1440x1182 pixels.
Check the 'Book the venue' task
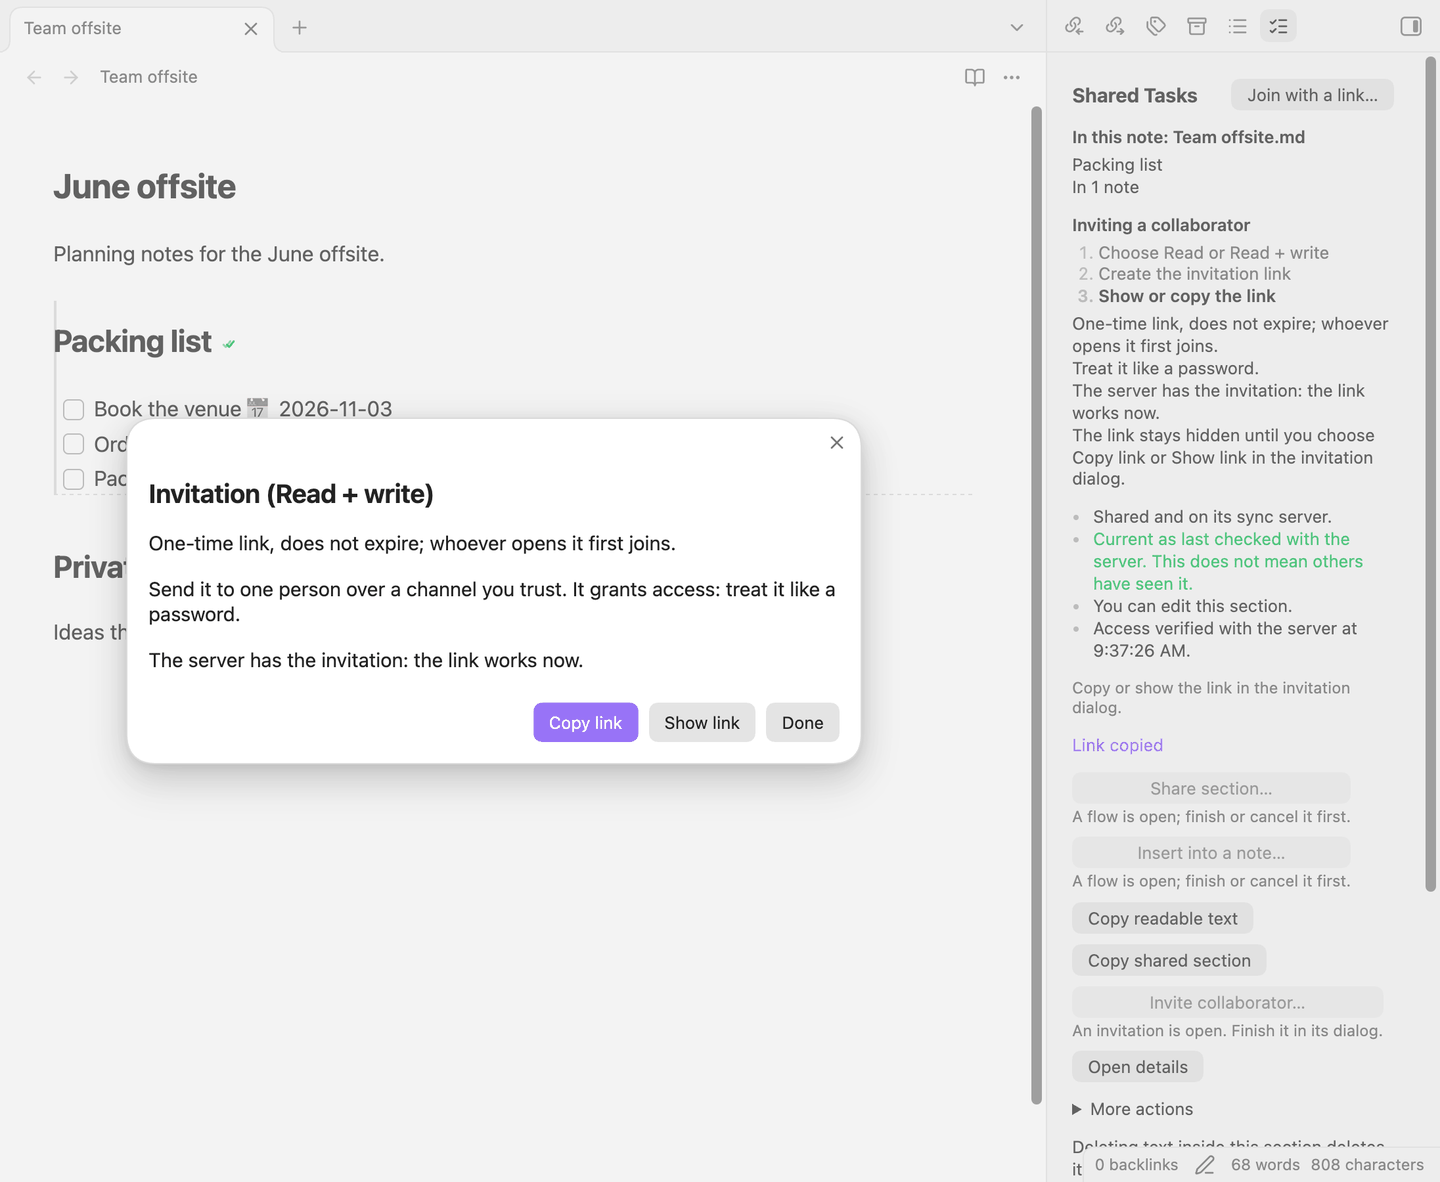(73, 409)
